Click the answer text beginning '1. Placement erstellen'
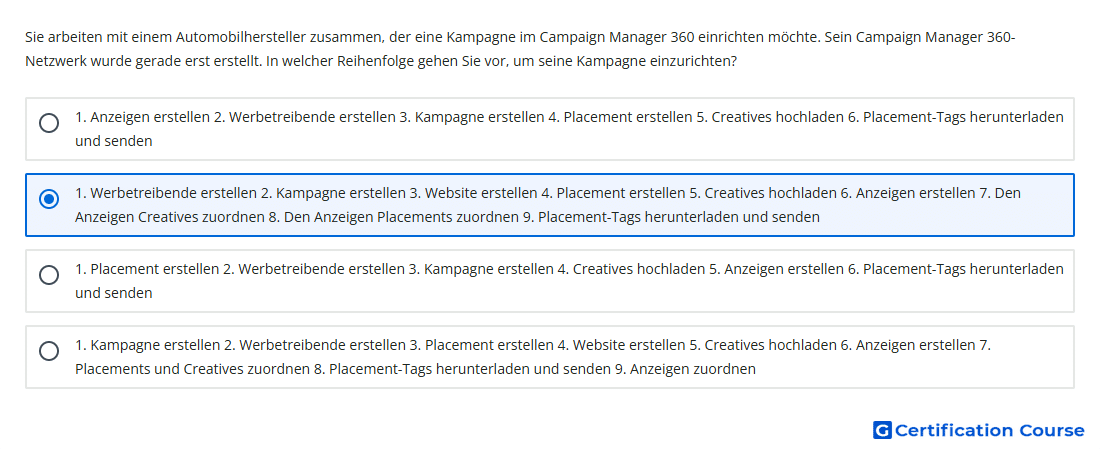Viewport: 1100px width, 449px height. (569, 281)
